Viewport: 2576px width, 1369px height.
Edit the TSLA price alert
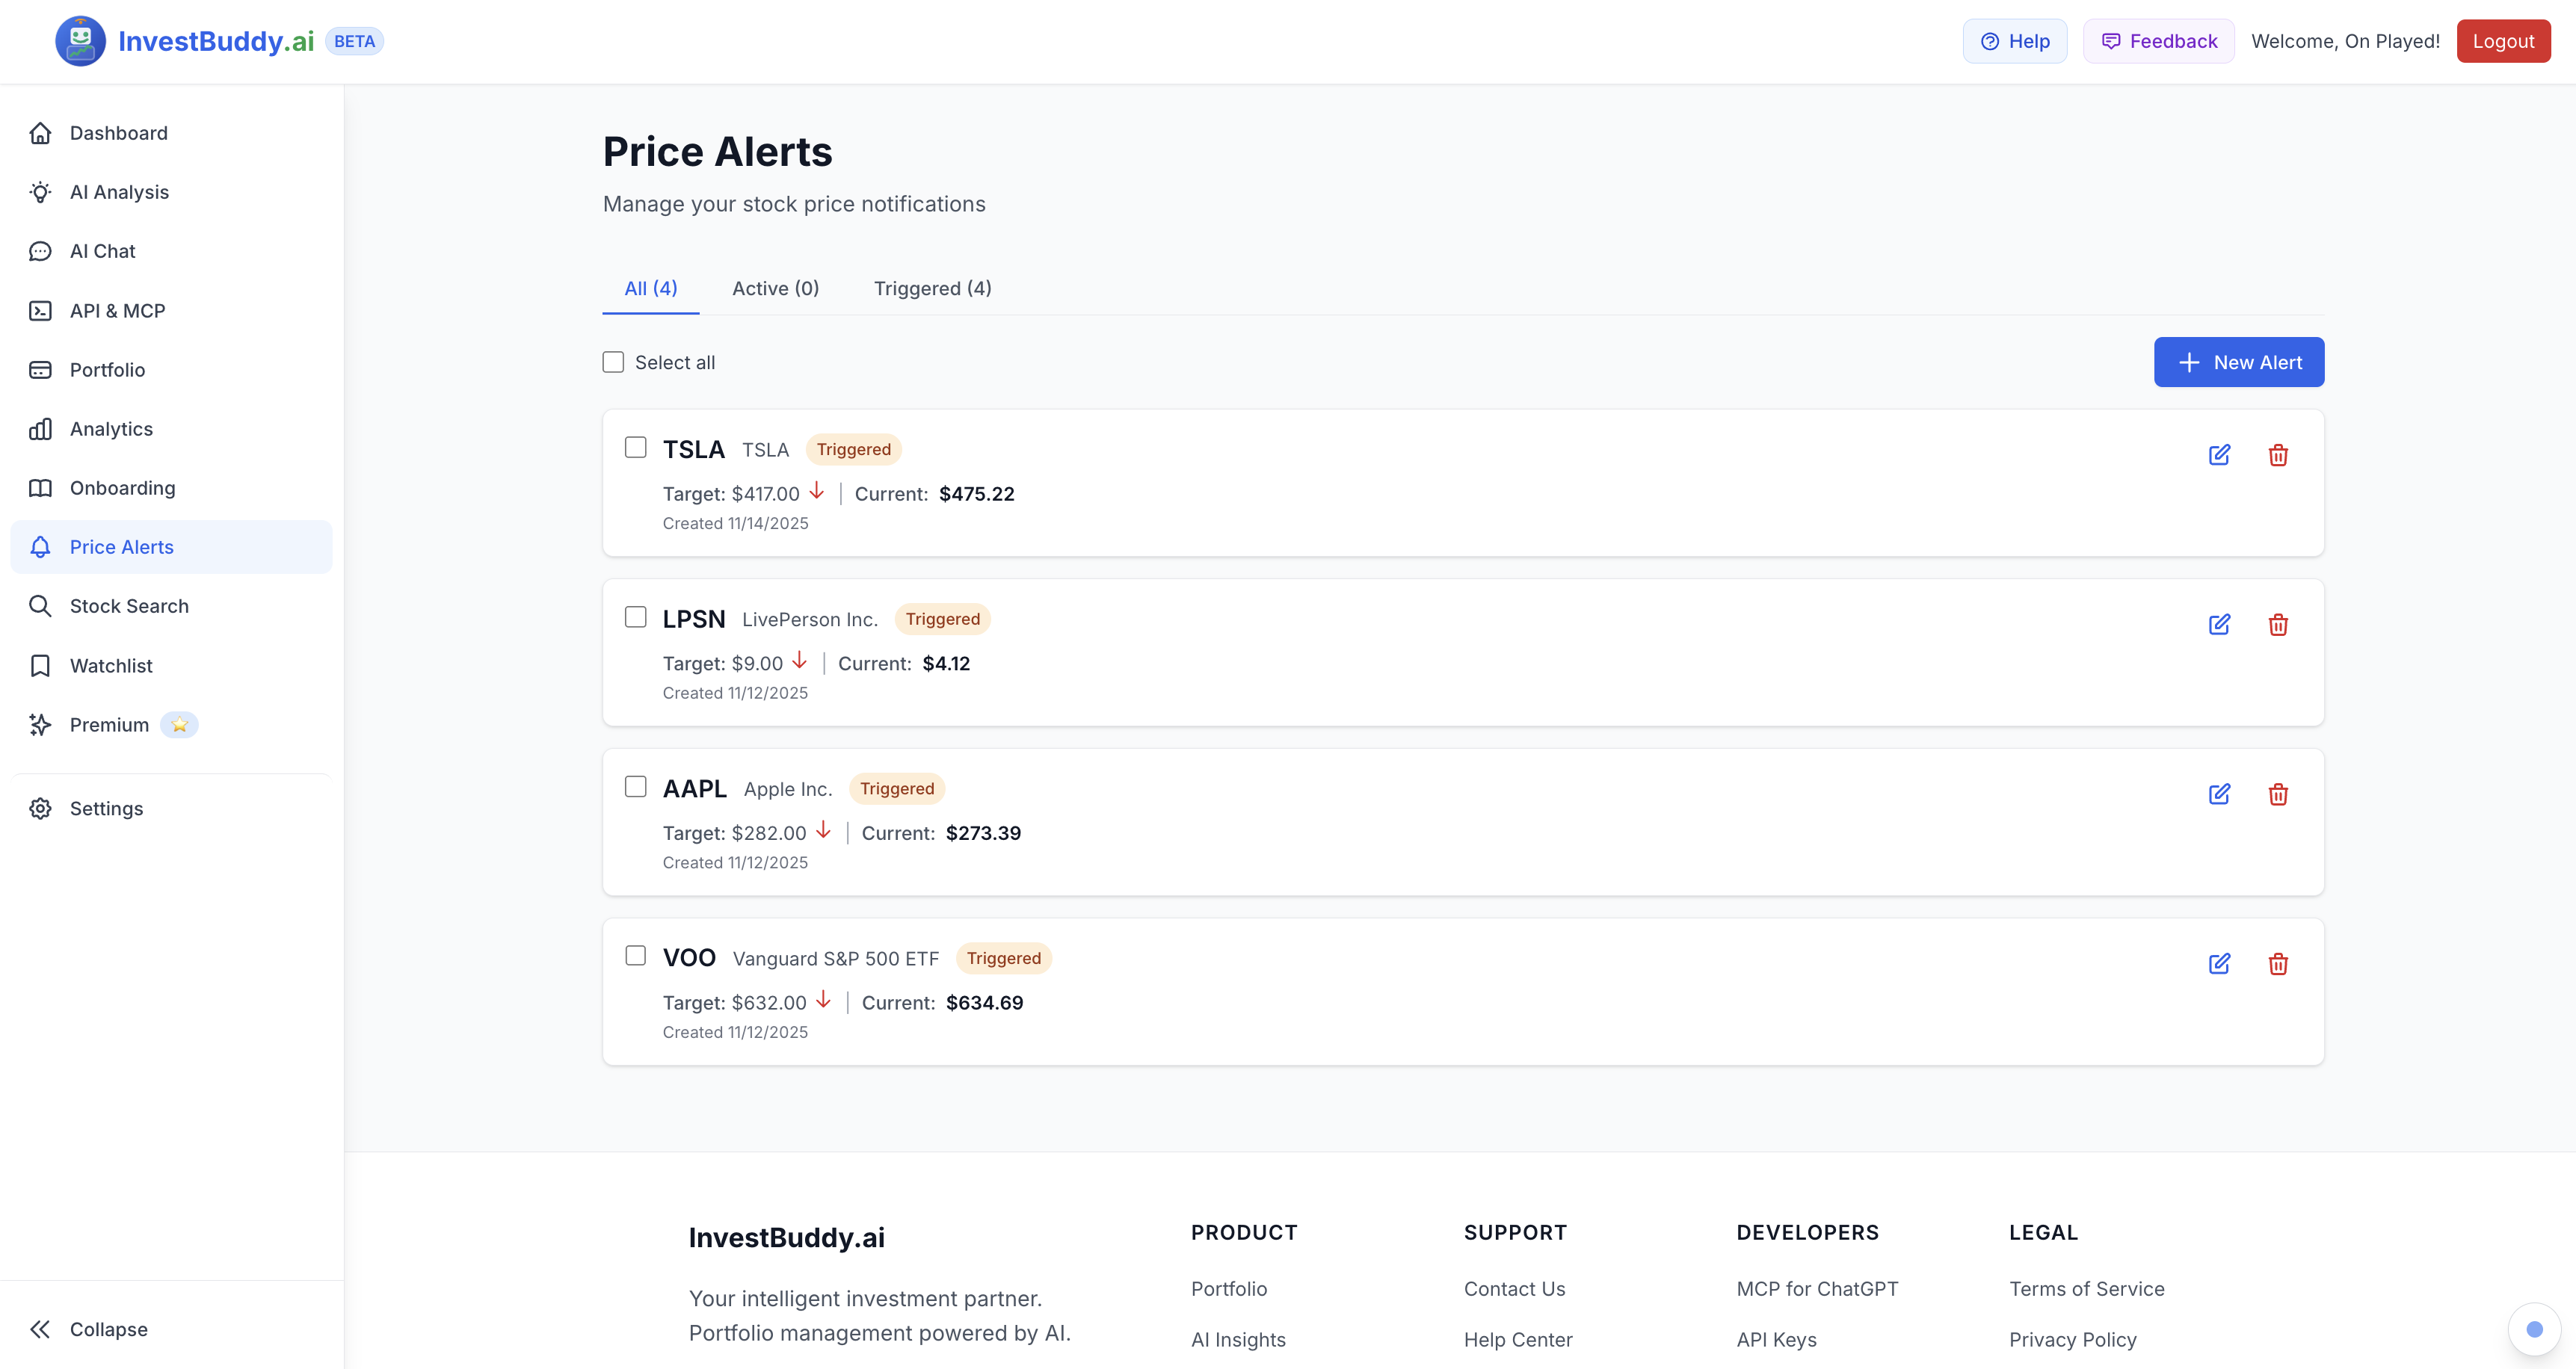2219,455
